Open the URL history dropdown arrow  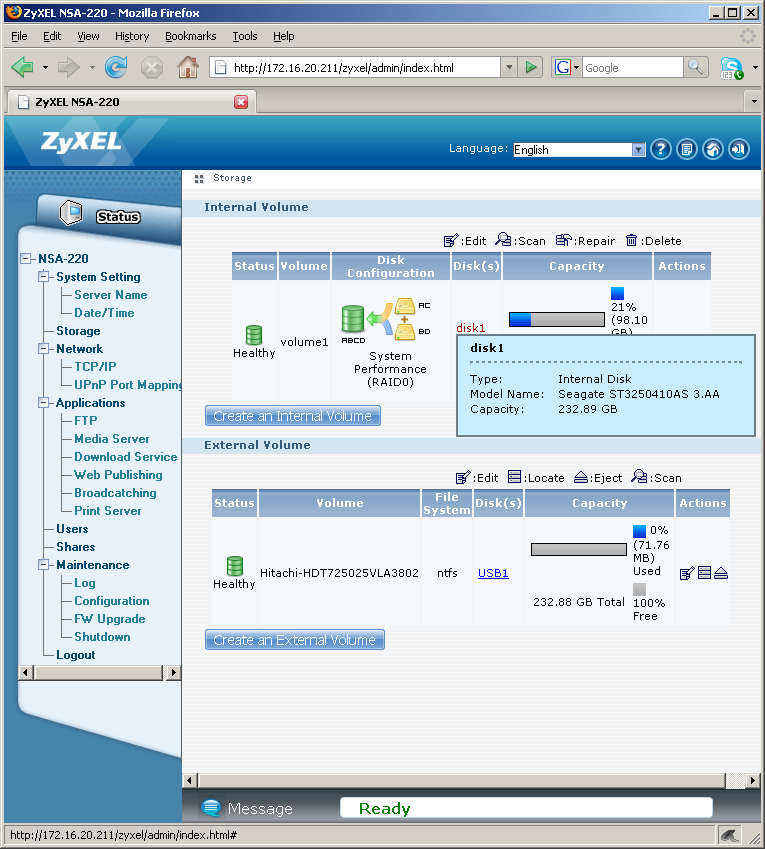click(x=509, y=68)
